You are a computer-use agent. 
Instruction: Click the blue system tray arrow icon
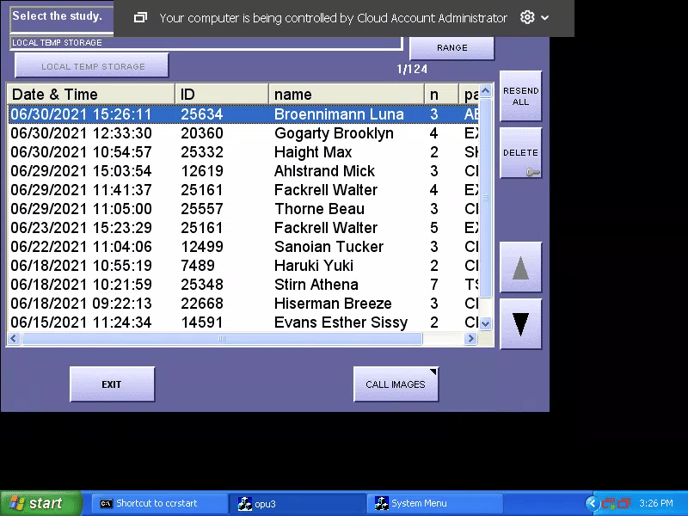(x=592, y=504)
